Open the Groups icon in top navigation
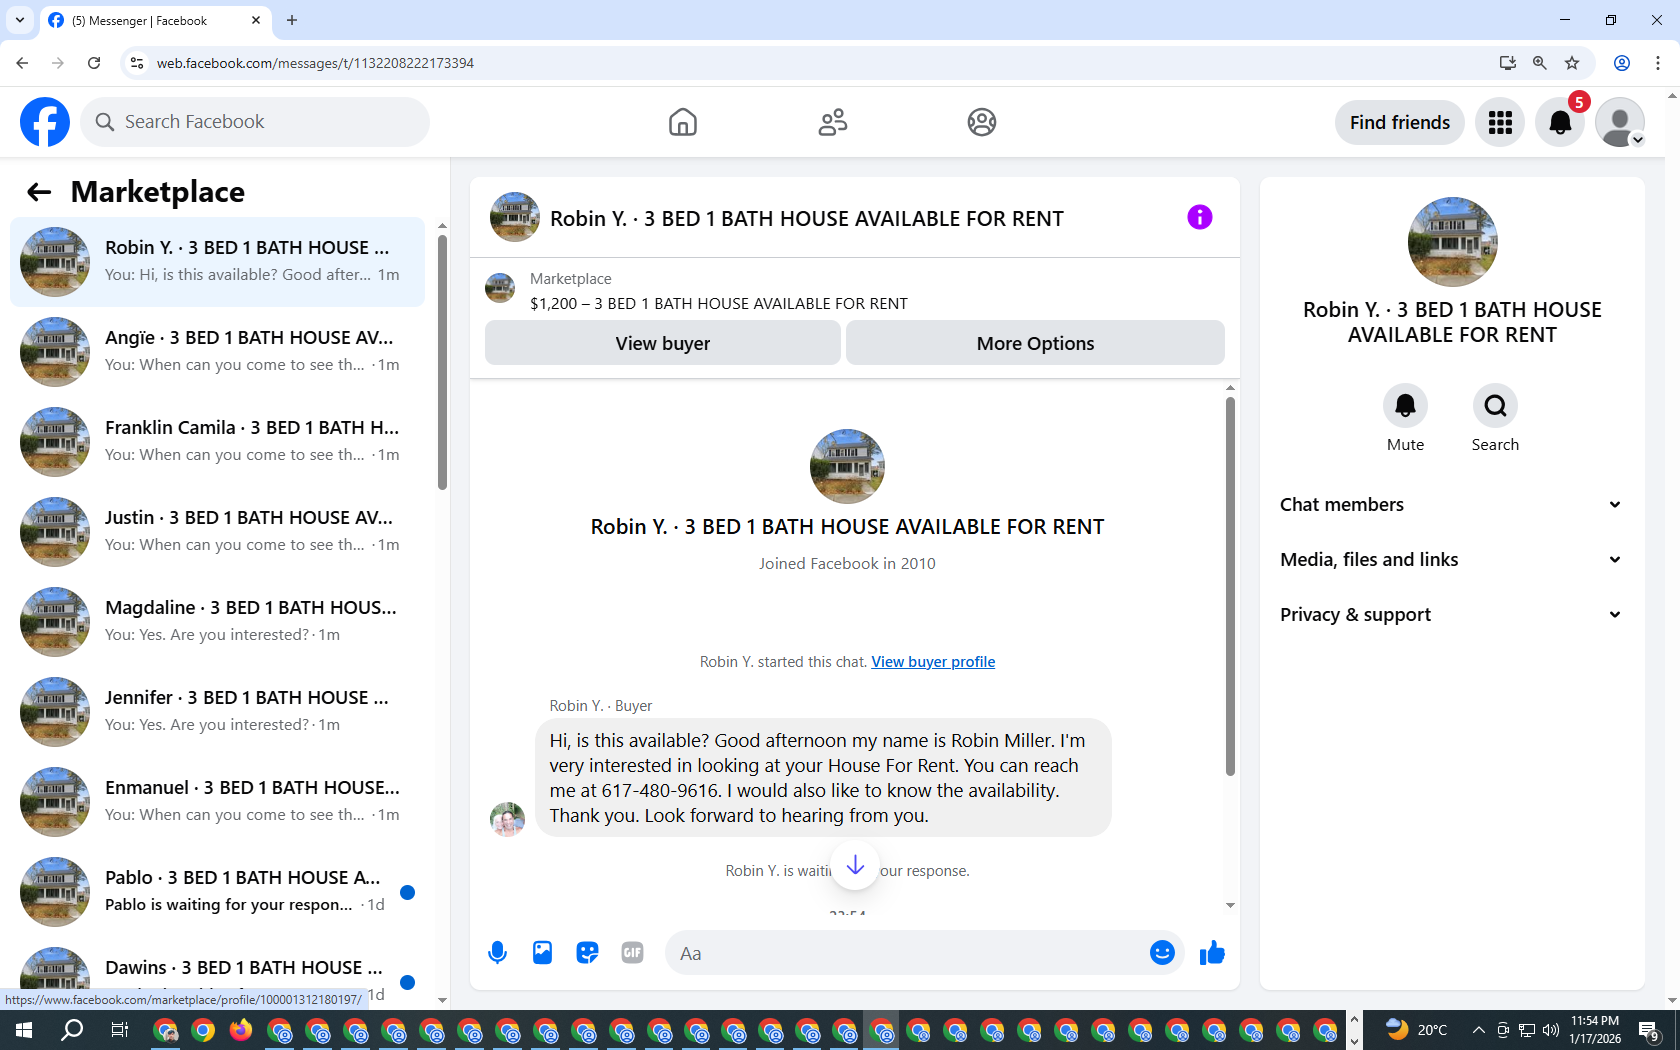The height and width of the screenshot is (1050, 1680). coord(982,122)
